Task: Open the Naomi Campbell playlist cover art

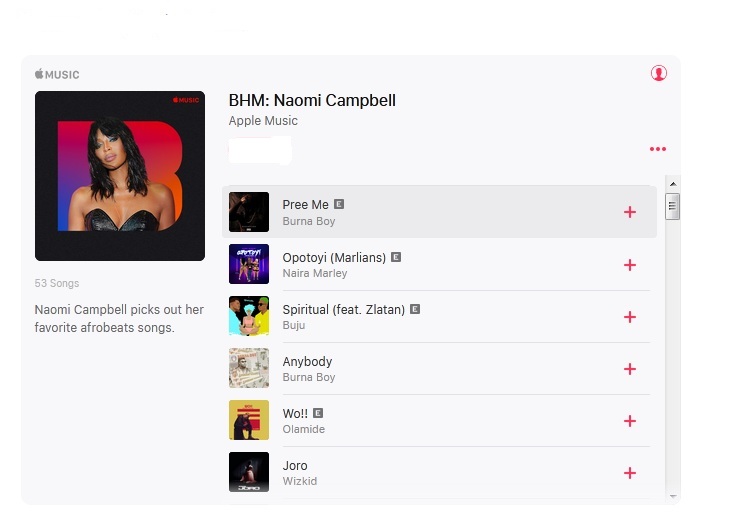Action: (x=120, y=176)
